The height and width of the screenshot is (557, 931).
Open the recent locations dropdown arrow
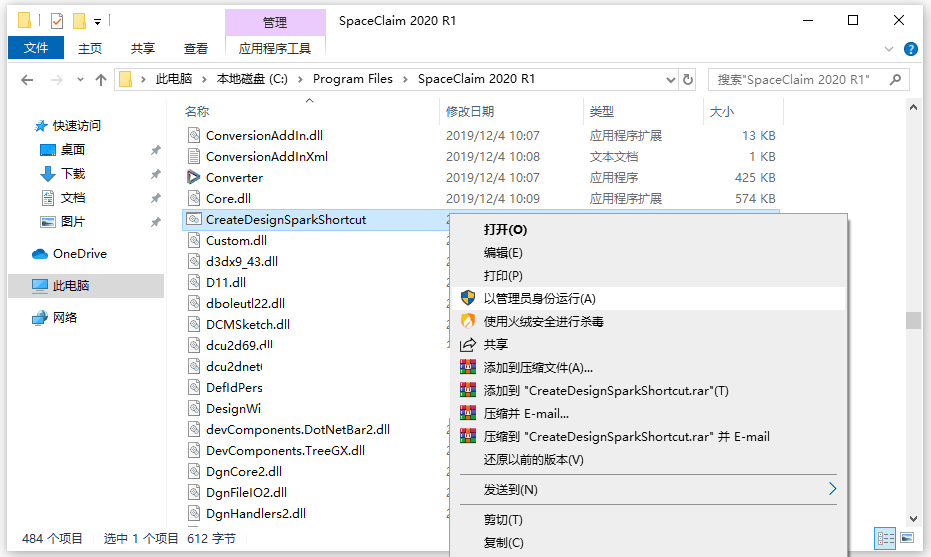coord(80,80)
